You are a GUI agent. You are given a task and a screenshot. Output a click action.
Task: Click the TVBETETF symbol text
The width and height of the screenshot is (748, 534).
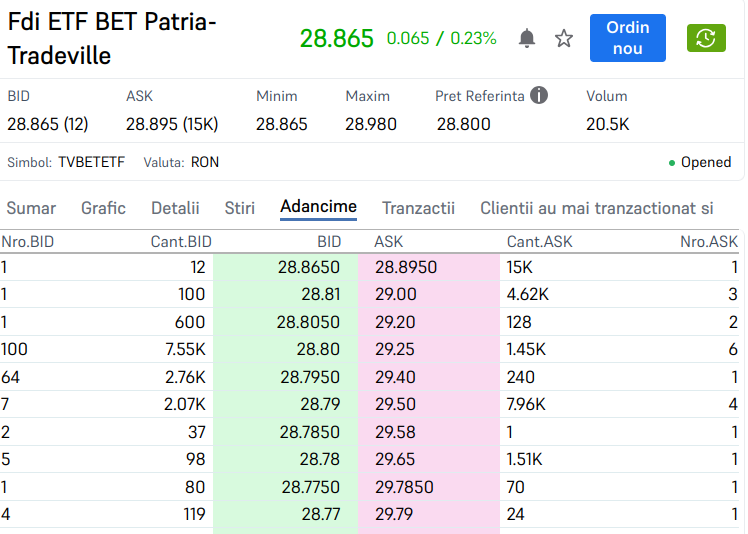point(92,162)
